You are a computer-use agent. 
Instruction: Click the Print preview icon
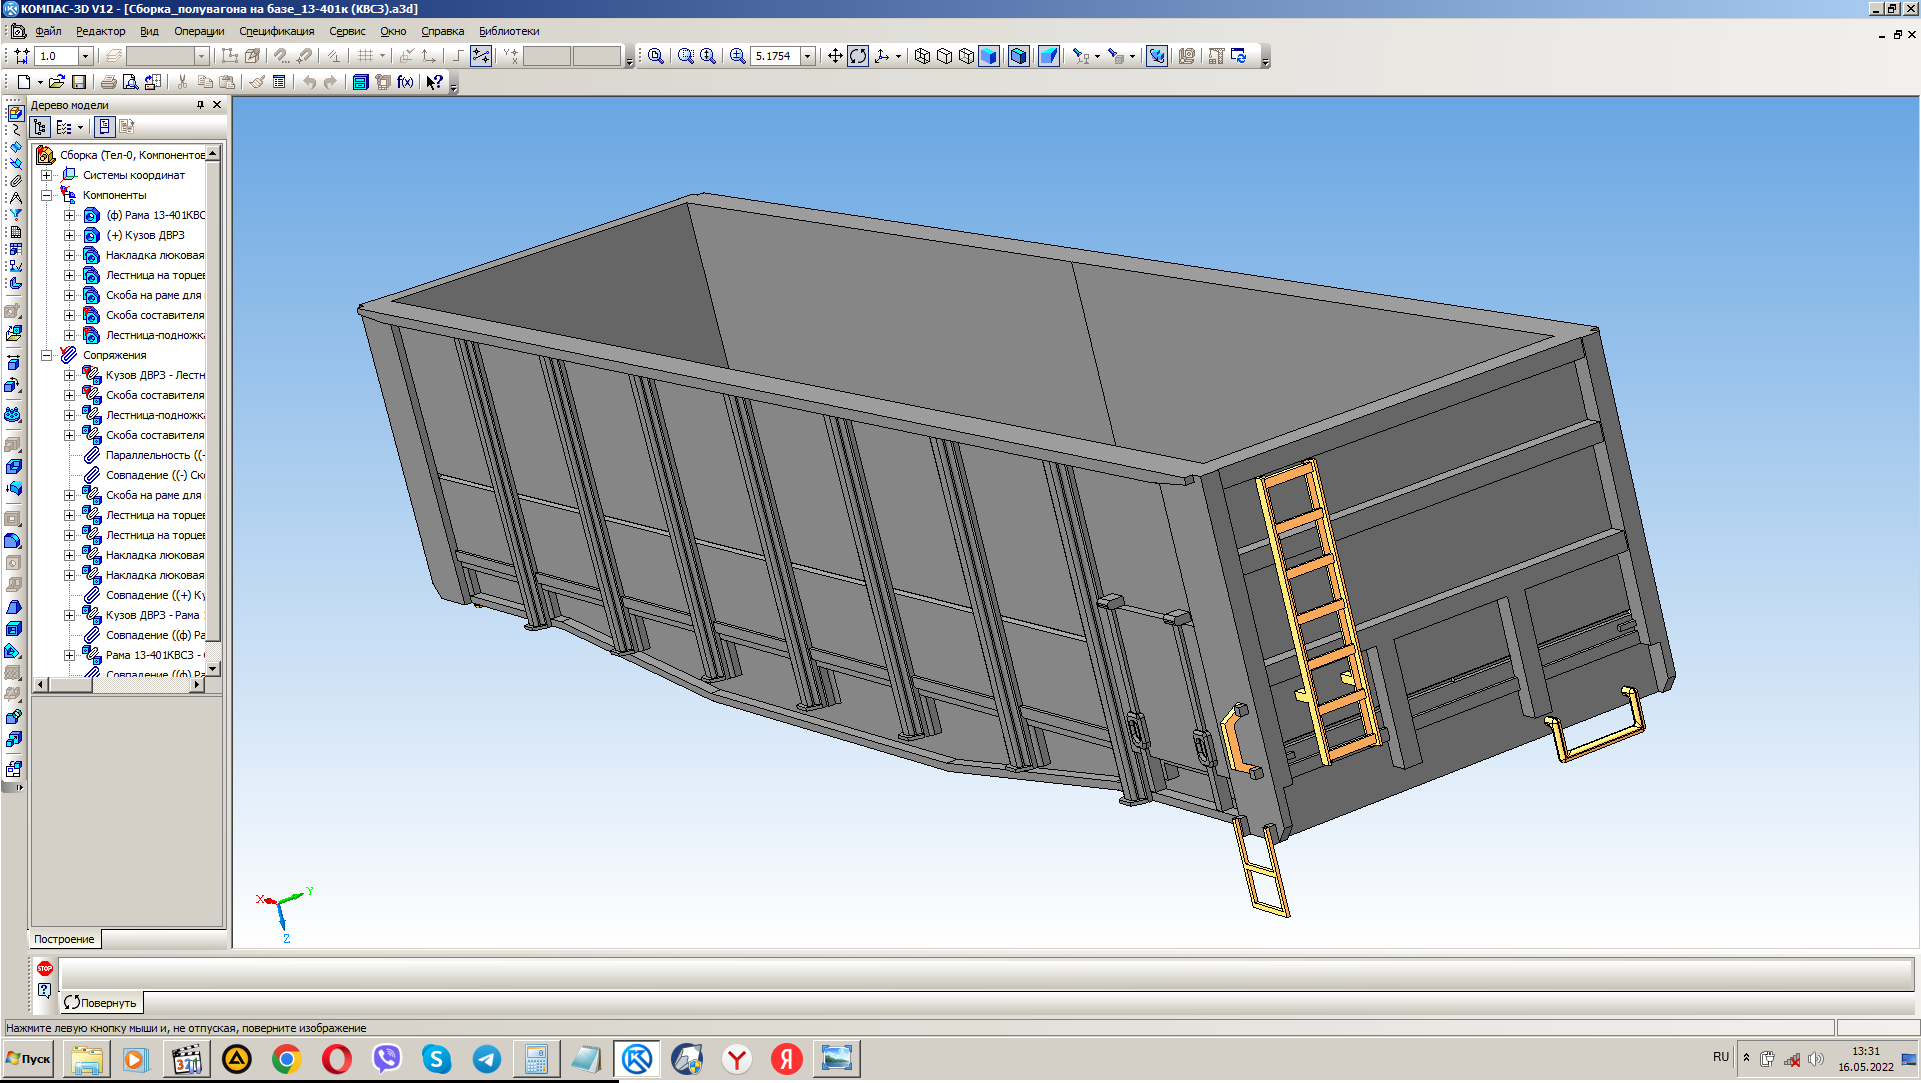click(x=130, y=82)
